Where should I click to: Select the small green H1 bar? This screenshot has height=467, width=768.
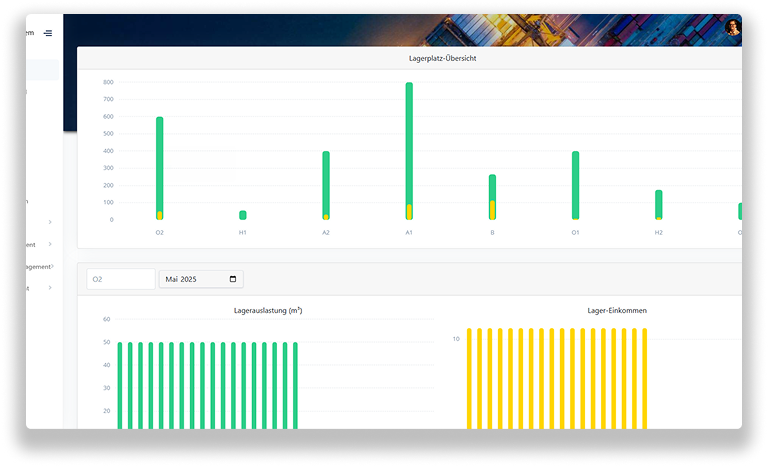[x=242, y=215]
